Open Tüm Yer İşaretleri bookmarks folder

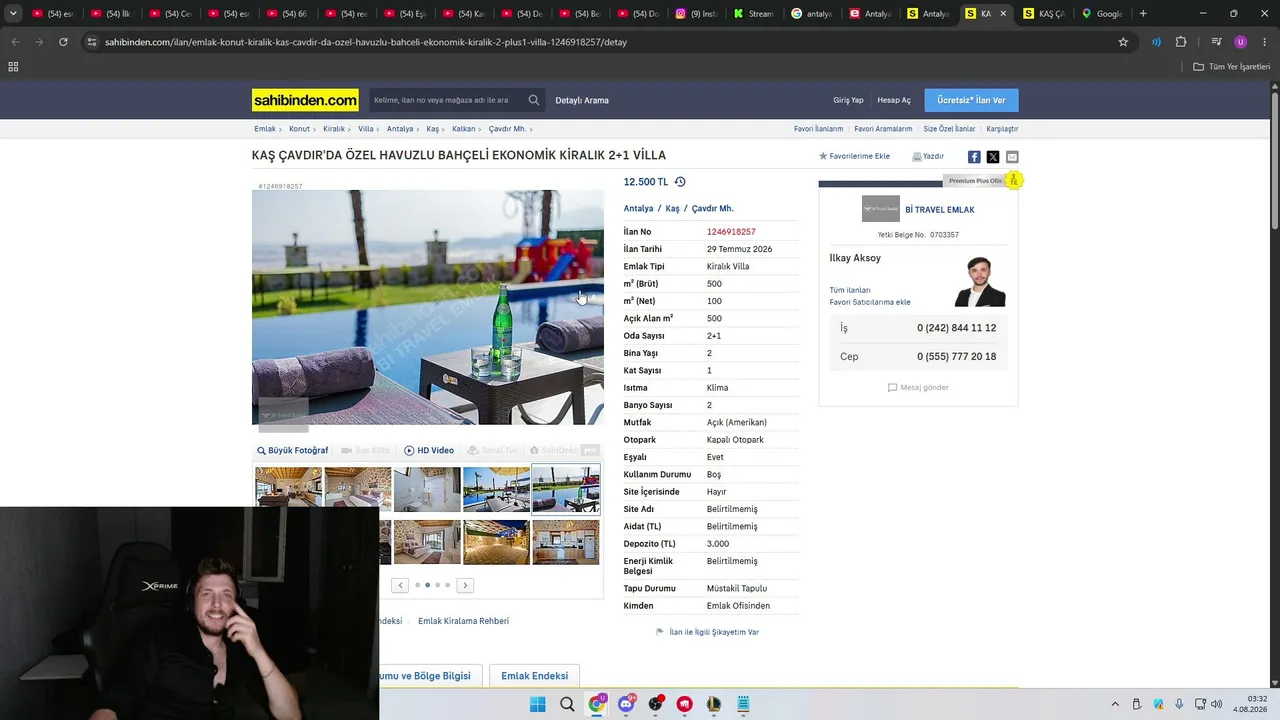[1232, 67]
